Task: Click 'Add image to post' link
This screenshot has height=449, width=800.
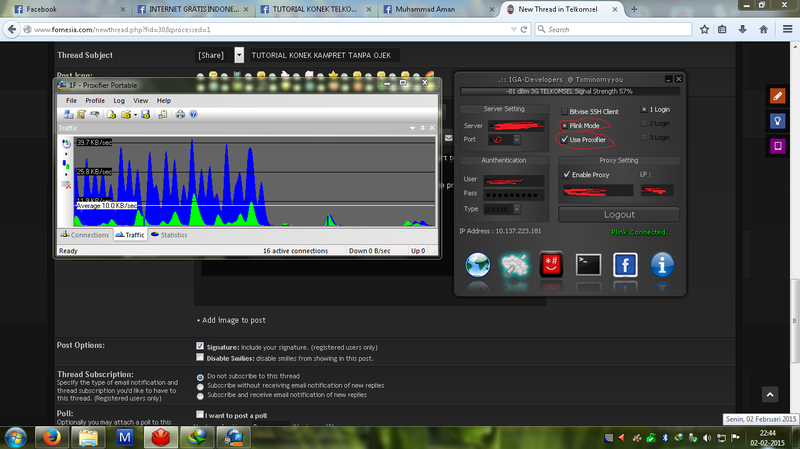Action: (x=234, y=320)
